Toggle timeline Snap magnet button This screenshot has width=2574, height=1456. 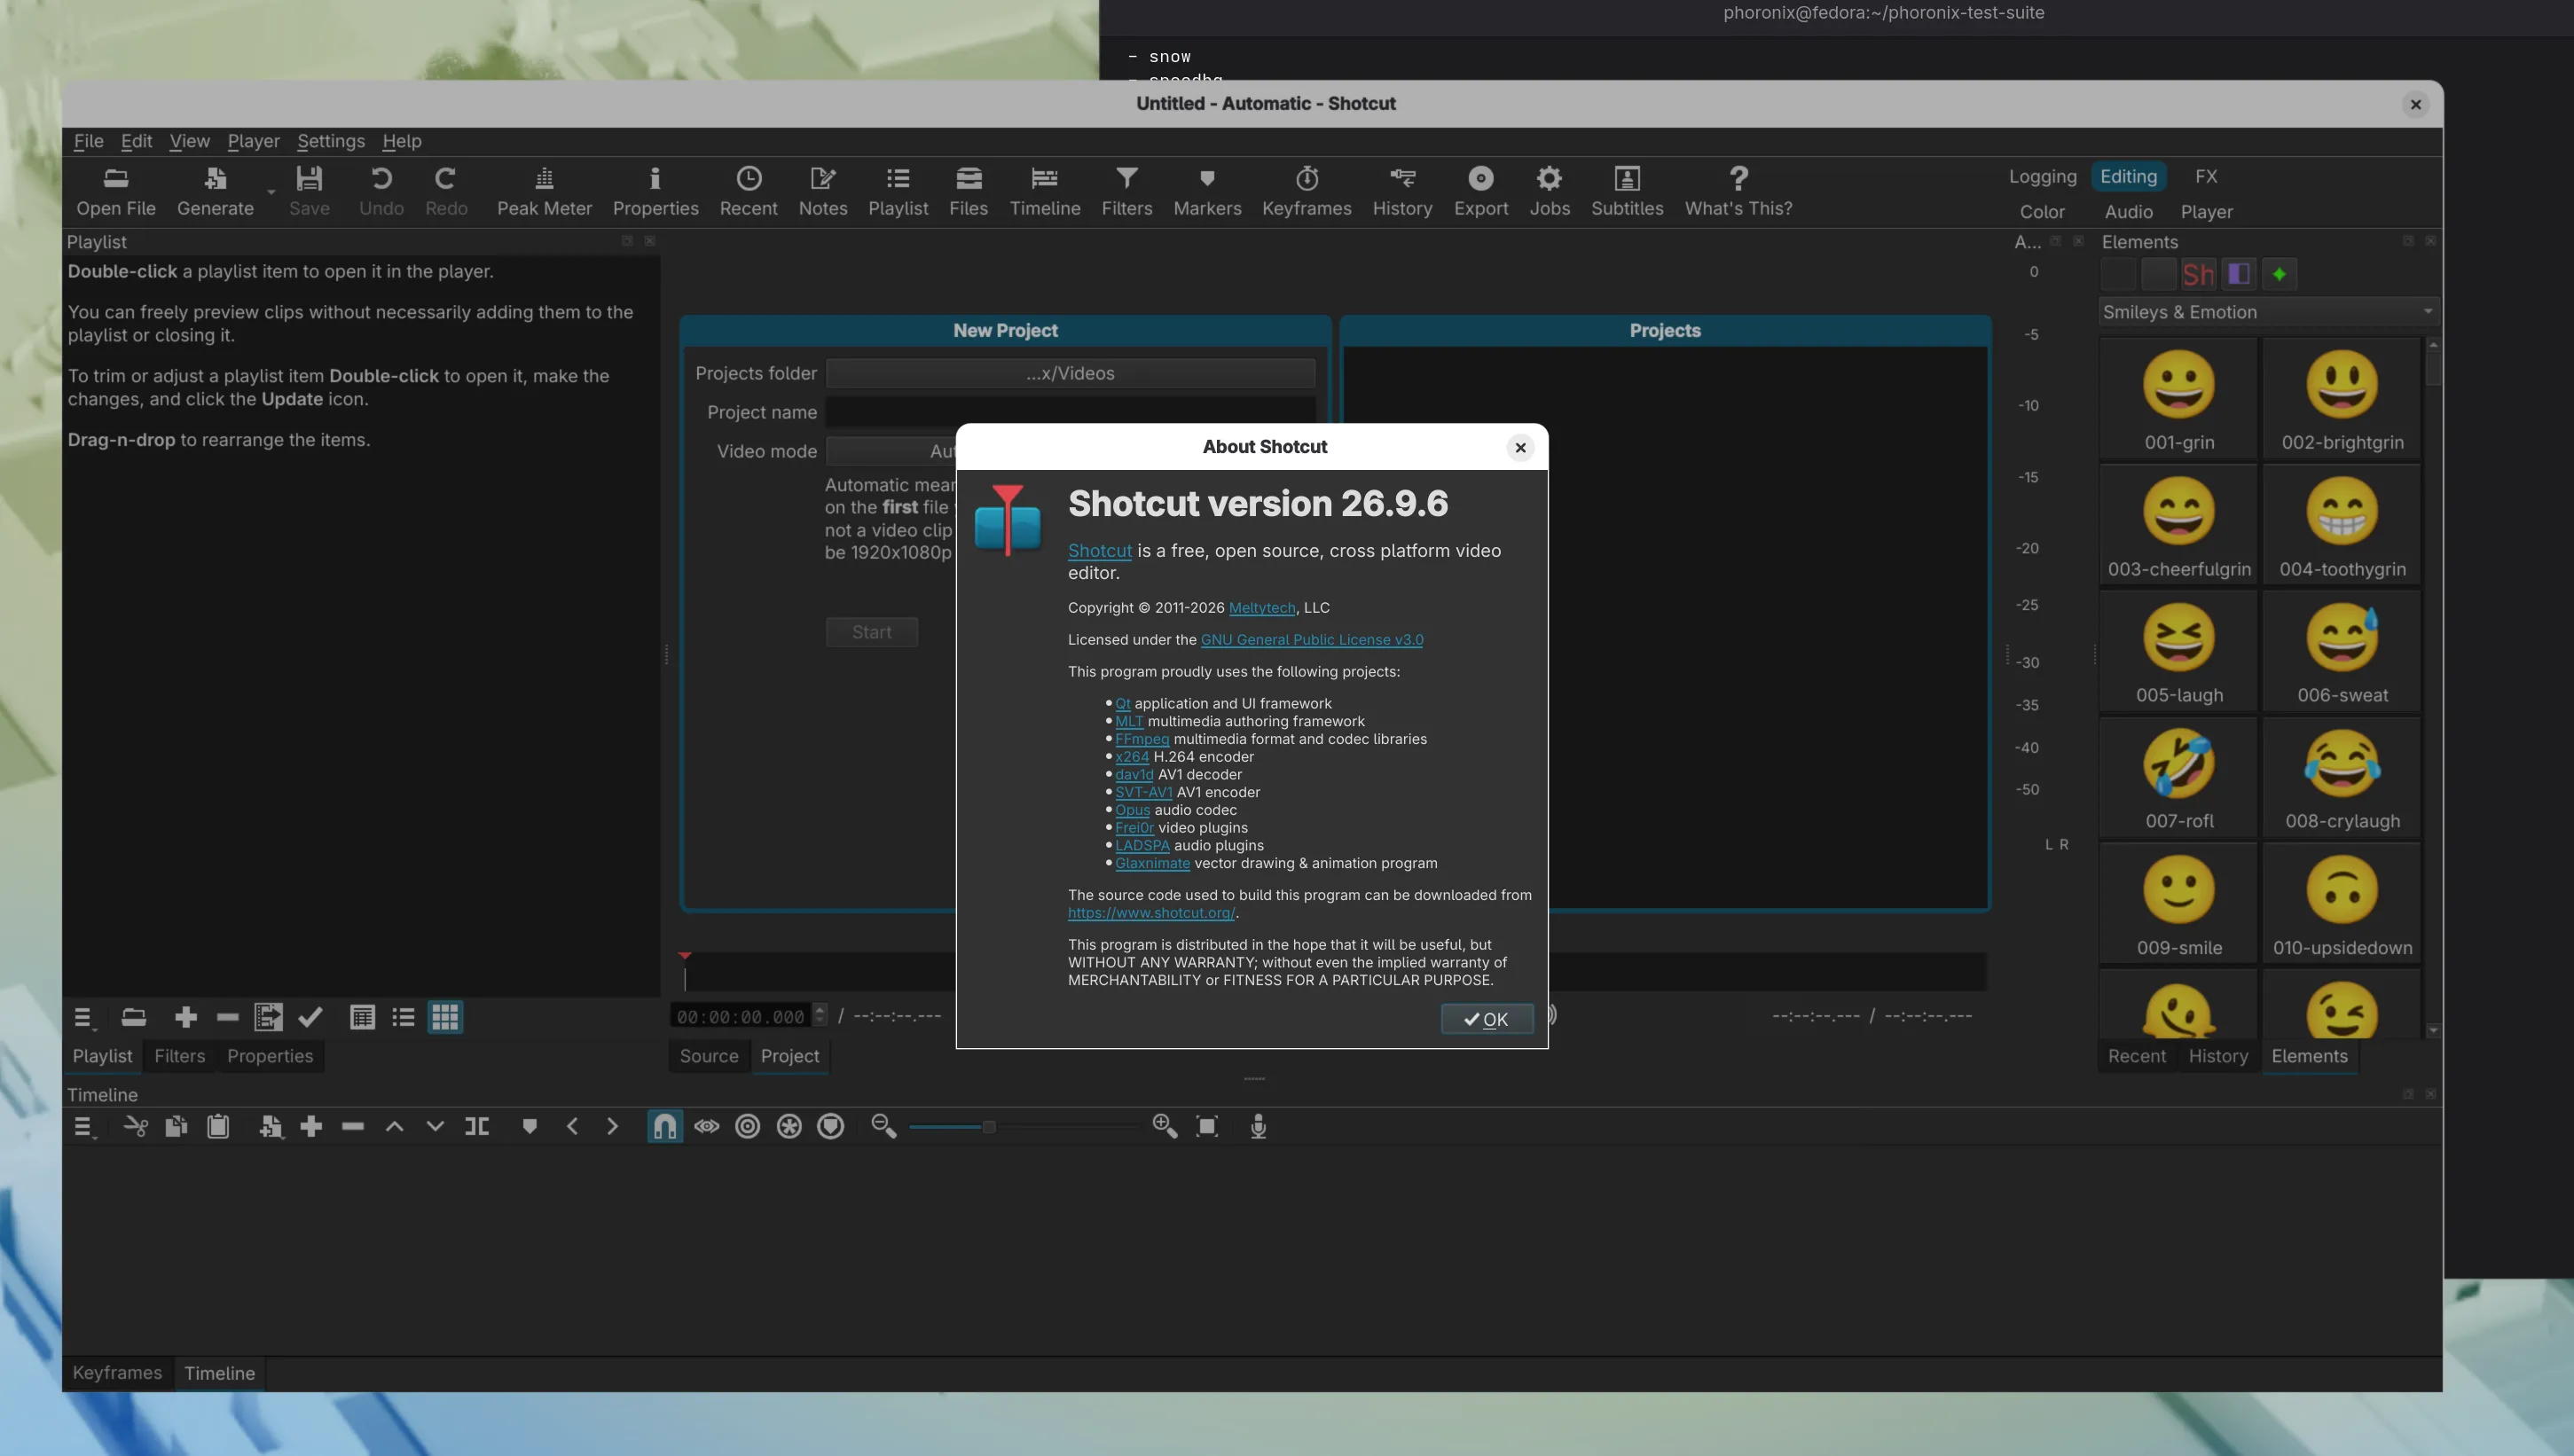point(664,1127)
